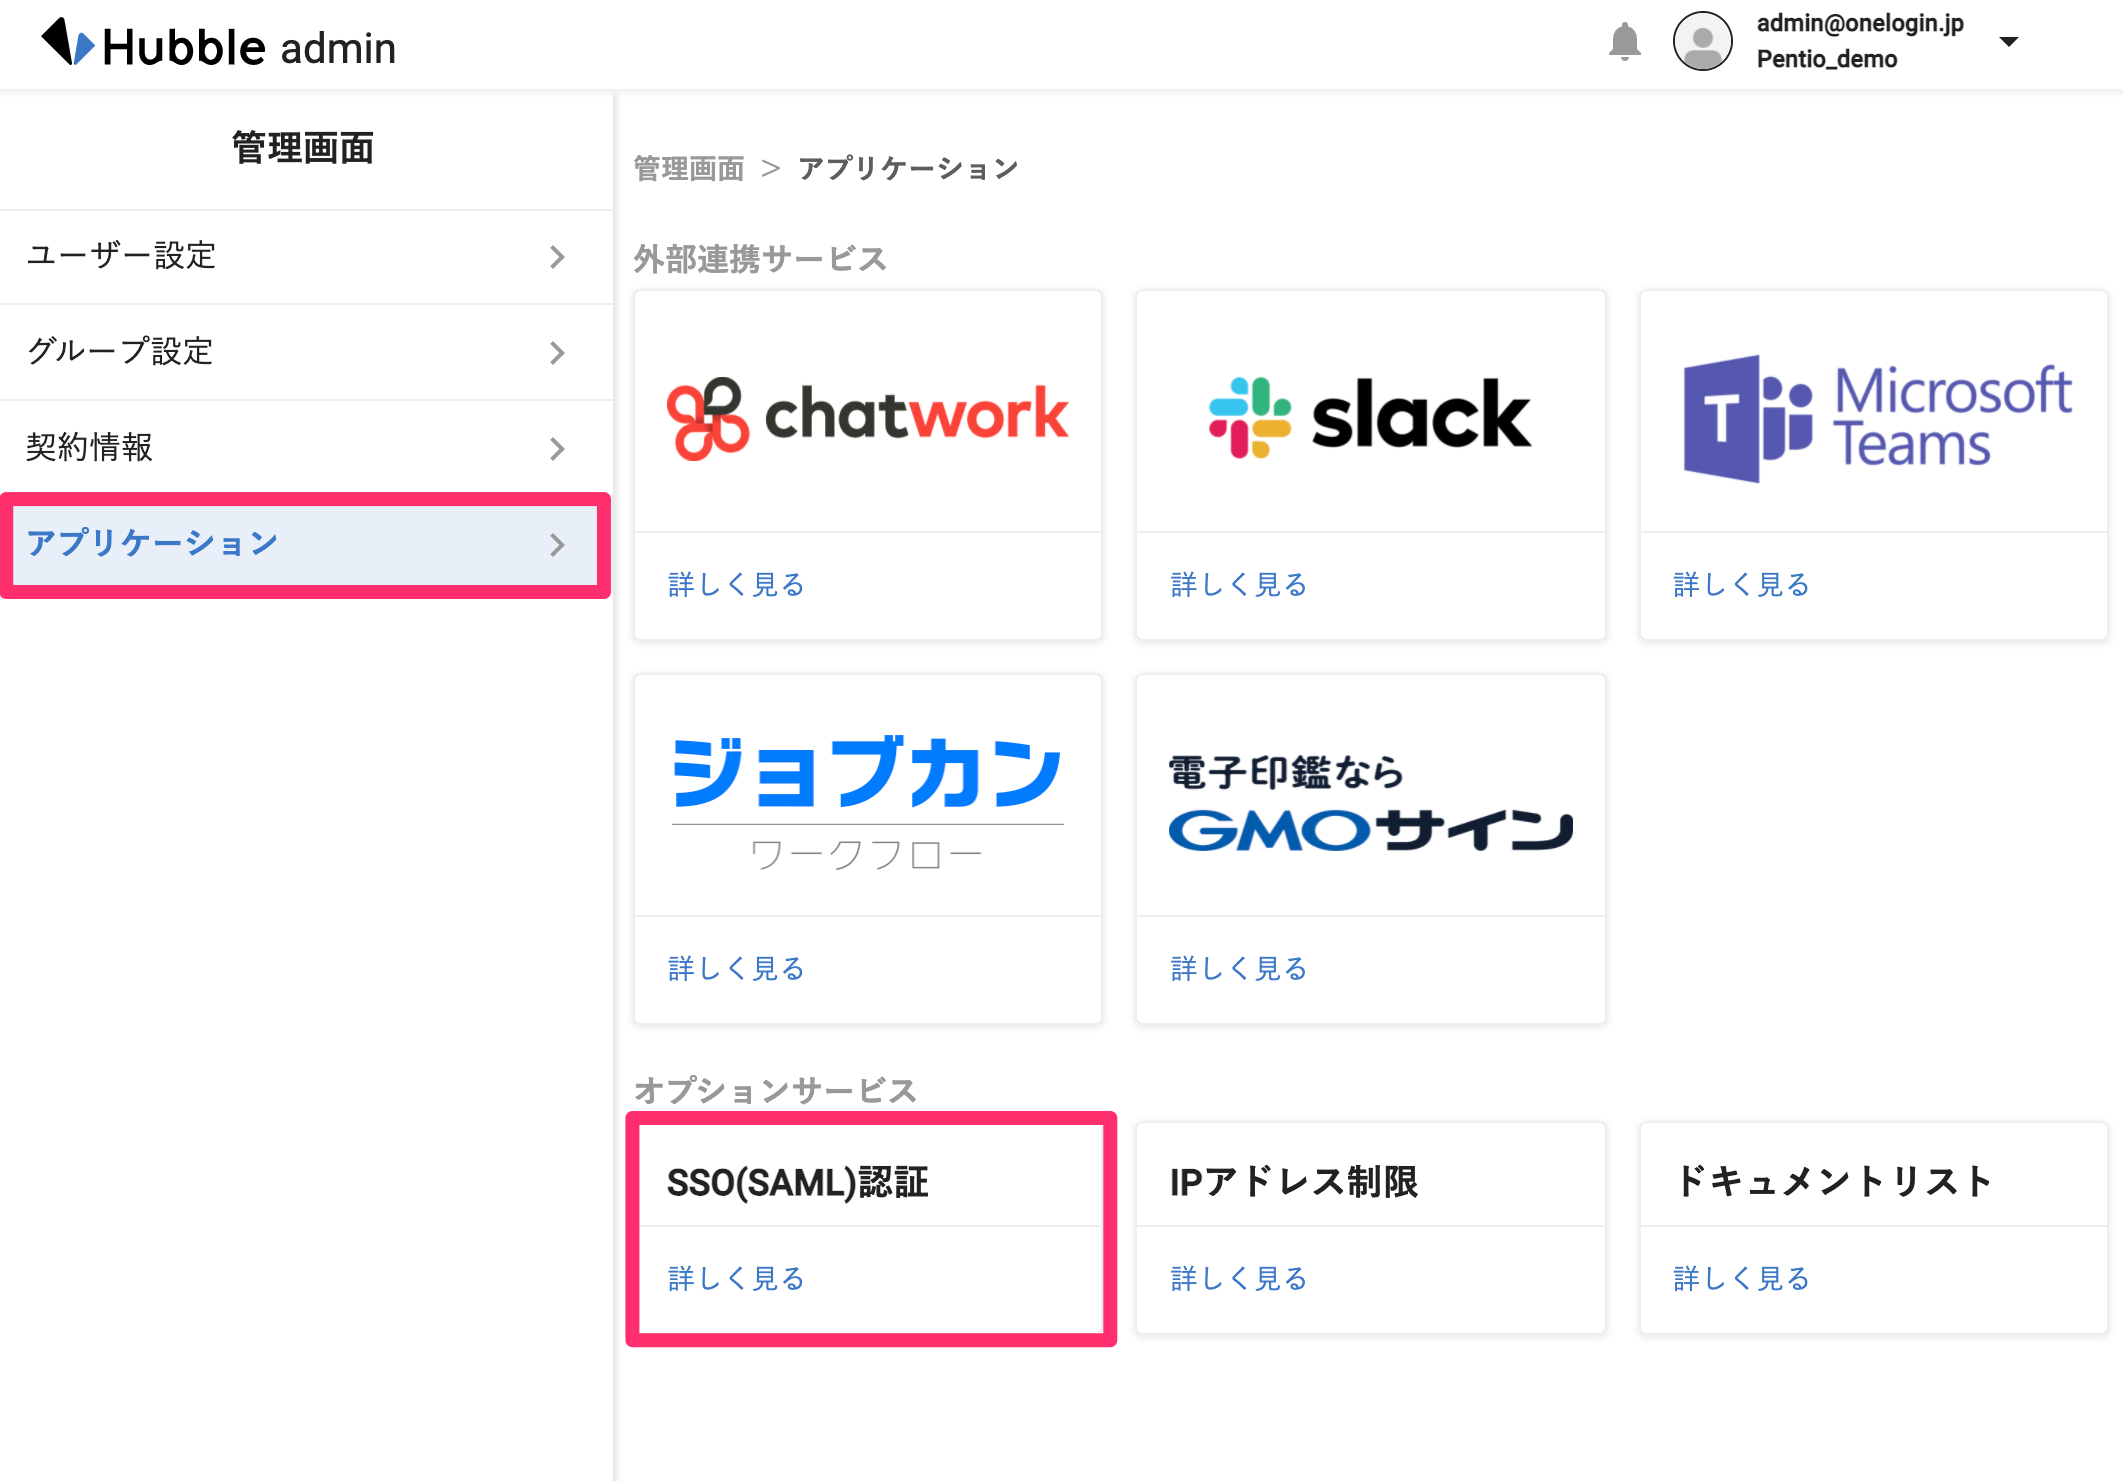The height and width of the screenshot is (1481, 2123).
Task: Open 詳しく見る under SSO(SAML)認証
Action: [x=736, y=1278]
